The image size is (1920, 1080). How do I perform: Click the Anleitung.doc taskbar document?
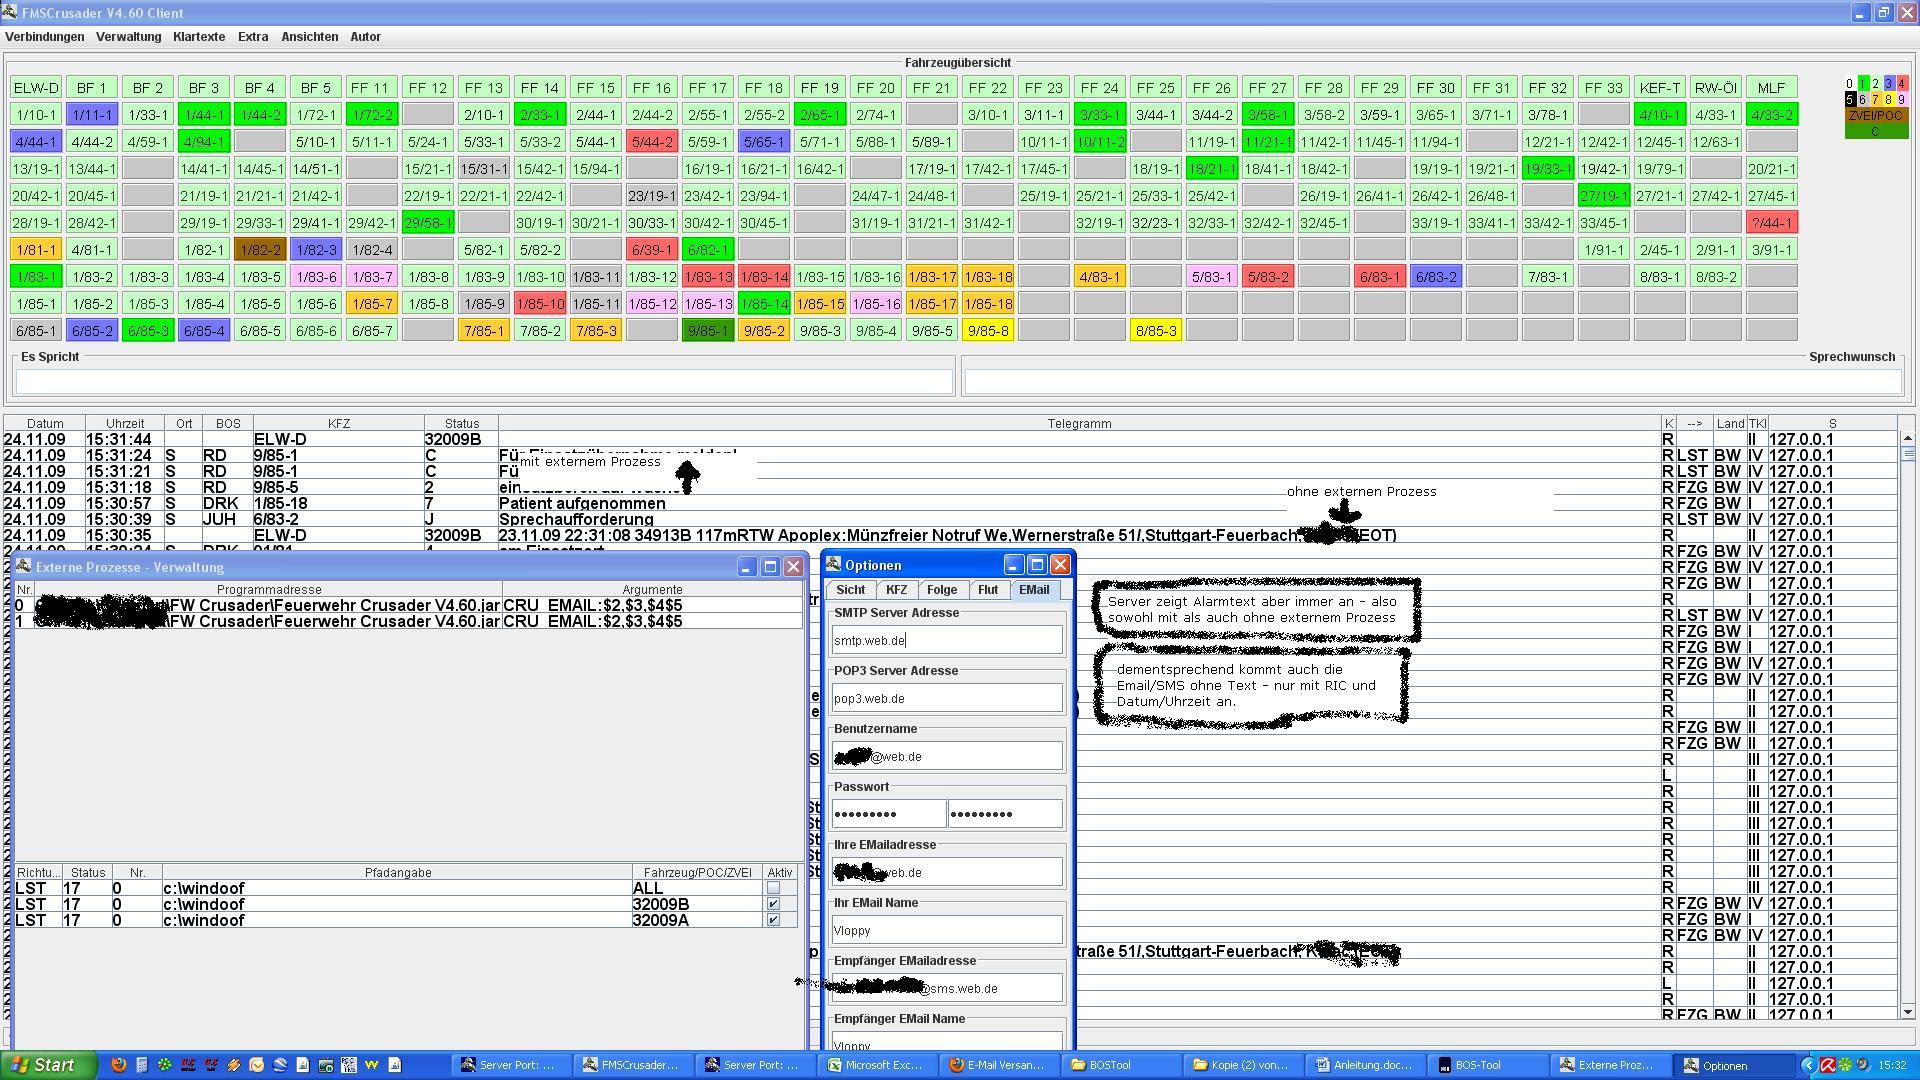[x=1364, y=1065]
